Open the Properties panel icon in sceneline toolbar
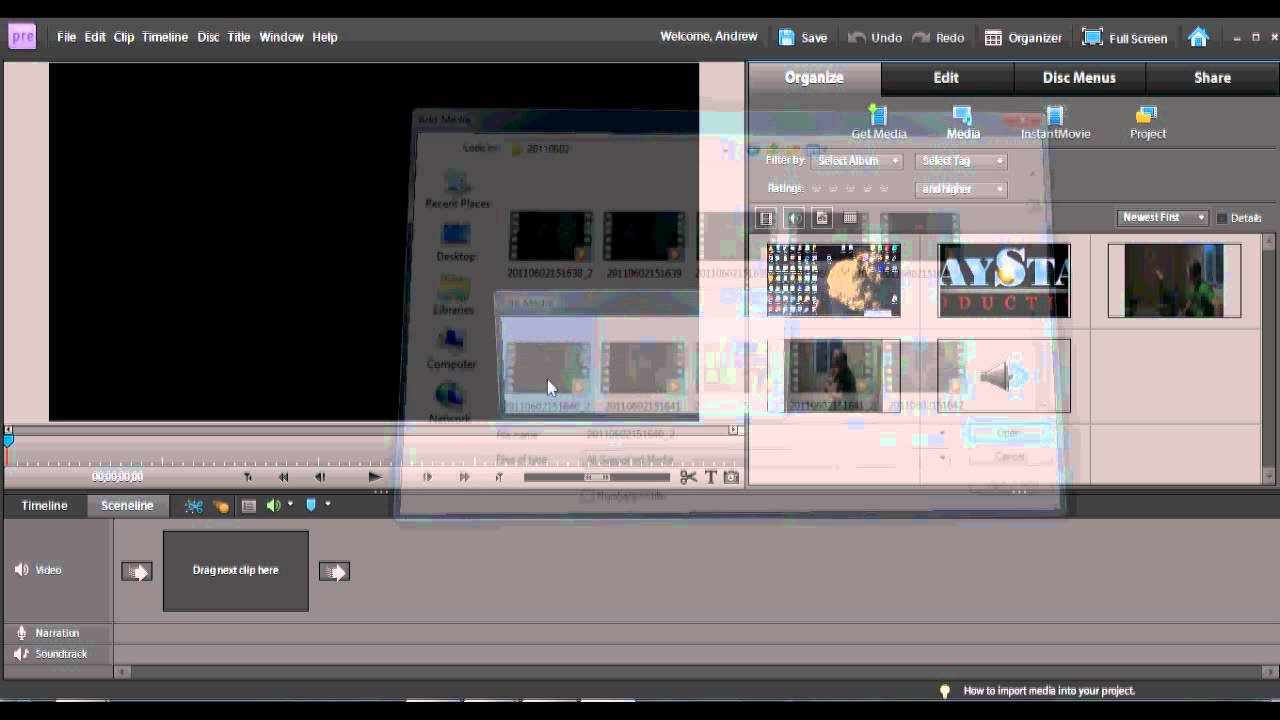This screenshot has width=1280, height=720. pyautogui.click(x=249, y=506)
